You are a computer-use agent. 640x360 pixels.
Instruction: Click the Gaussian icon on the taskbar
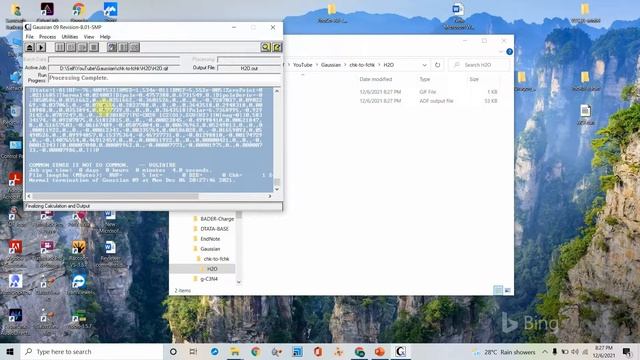click(x=400, y=351)
